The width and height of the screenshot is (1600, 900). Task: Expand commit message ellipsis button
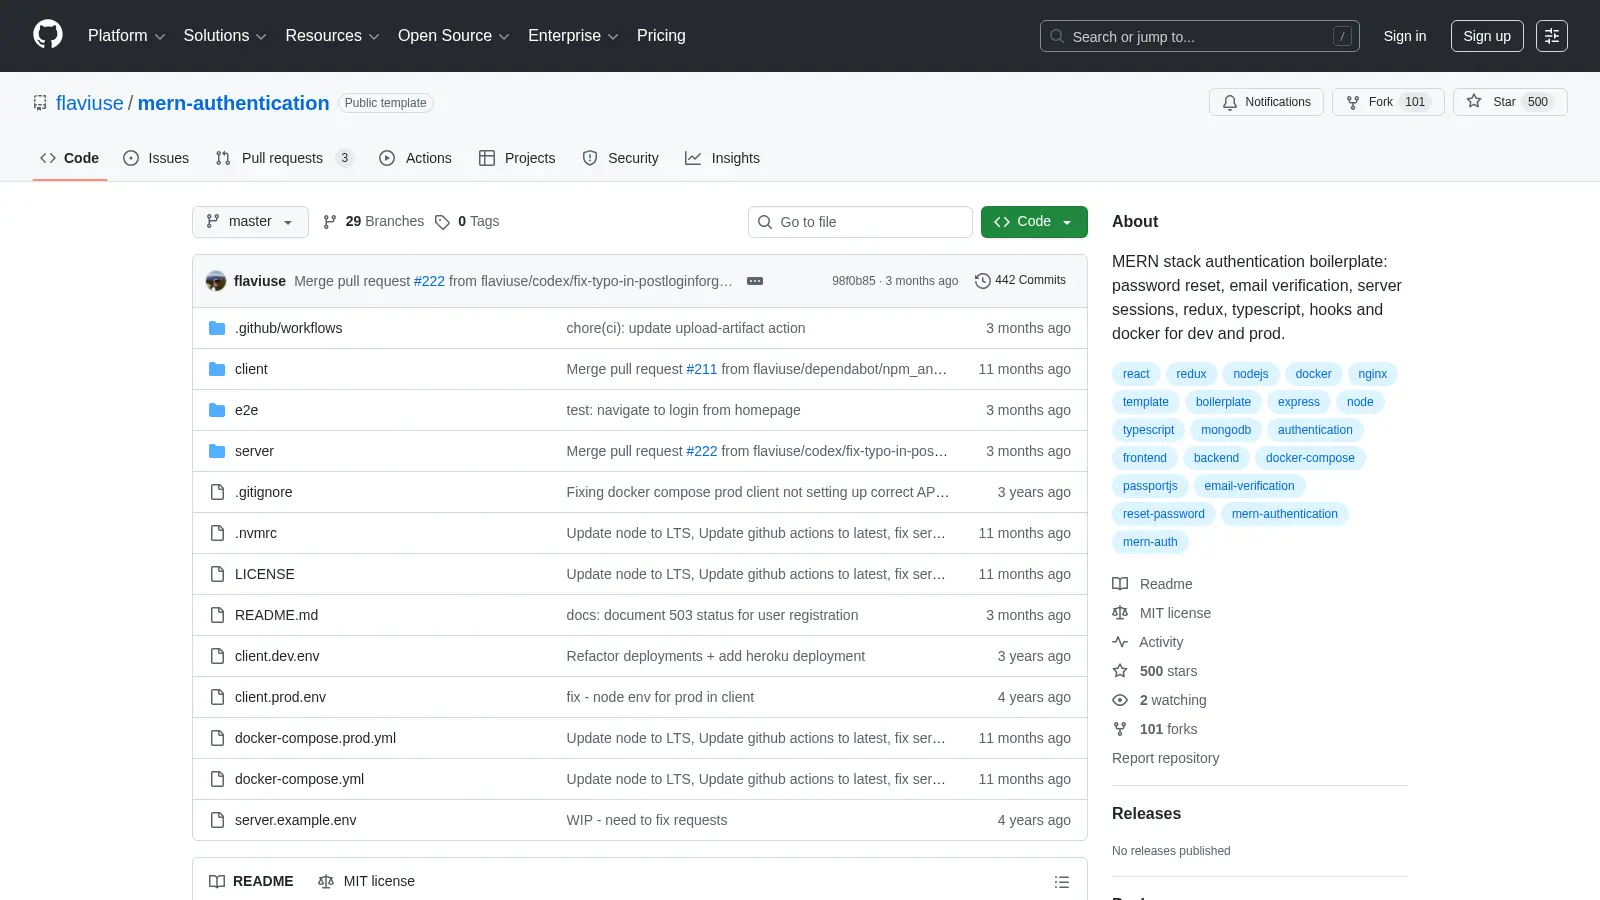755,281
